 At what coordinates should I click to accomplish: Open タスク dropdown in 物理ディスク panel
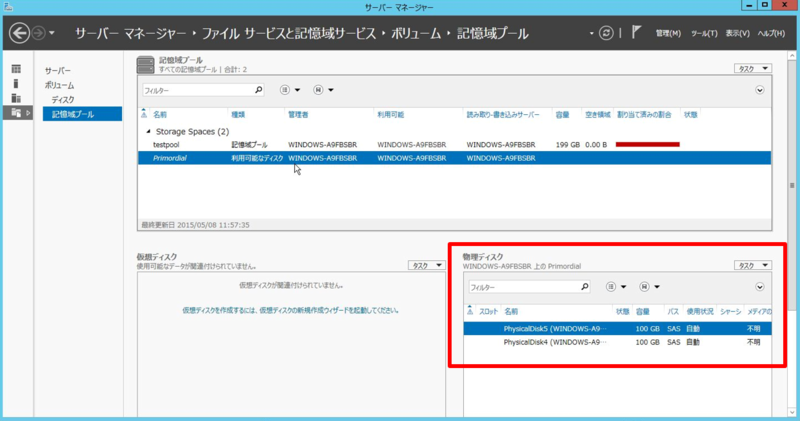pyautogui.click(x=752, y=266)
